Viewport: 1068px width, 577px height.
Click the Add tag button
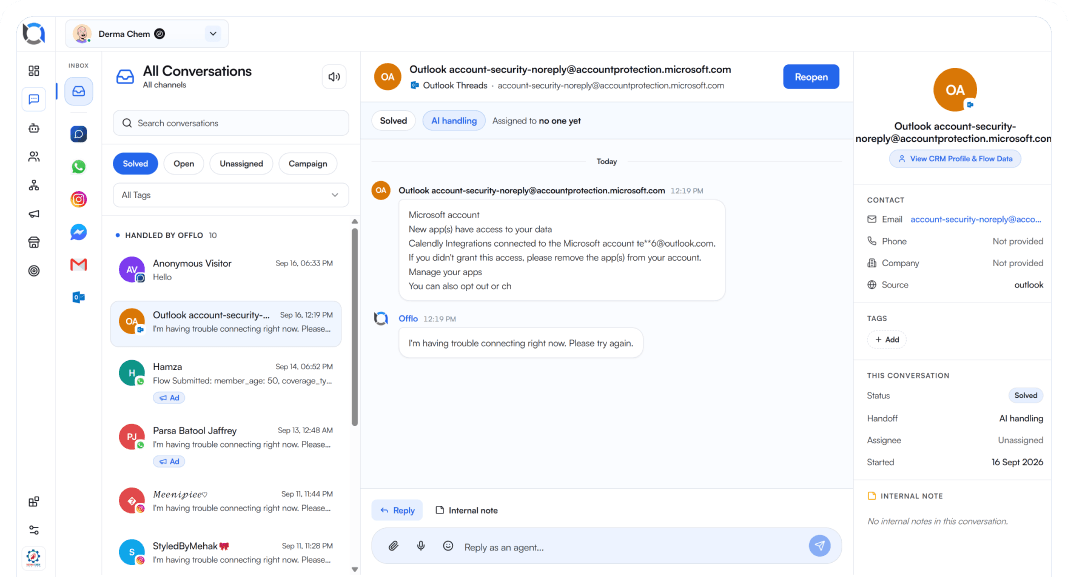pos(887,339)
